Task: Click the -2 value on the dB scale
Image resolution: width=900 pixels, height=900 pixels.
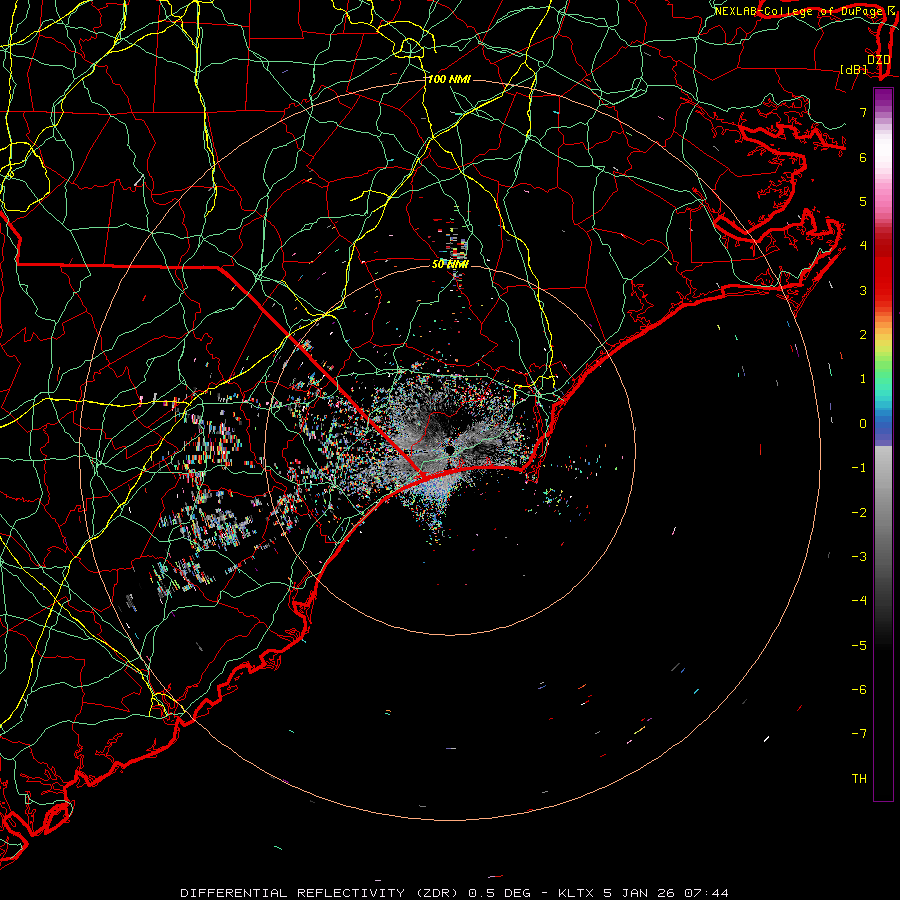Action: [x=859, y=513]
